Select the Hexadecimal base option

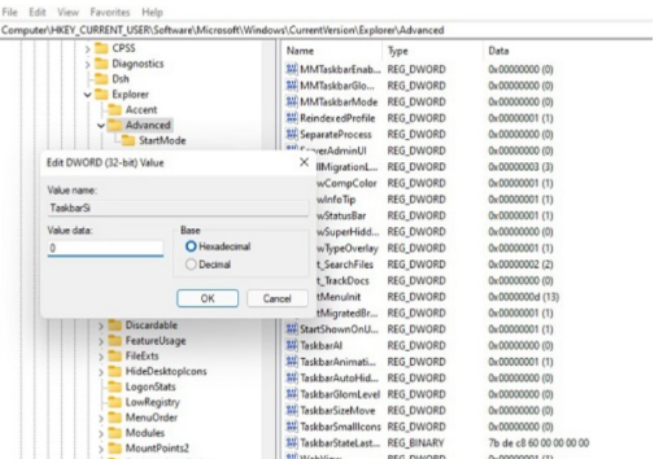click(x=190, y=246)
